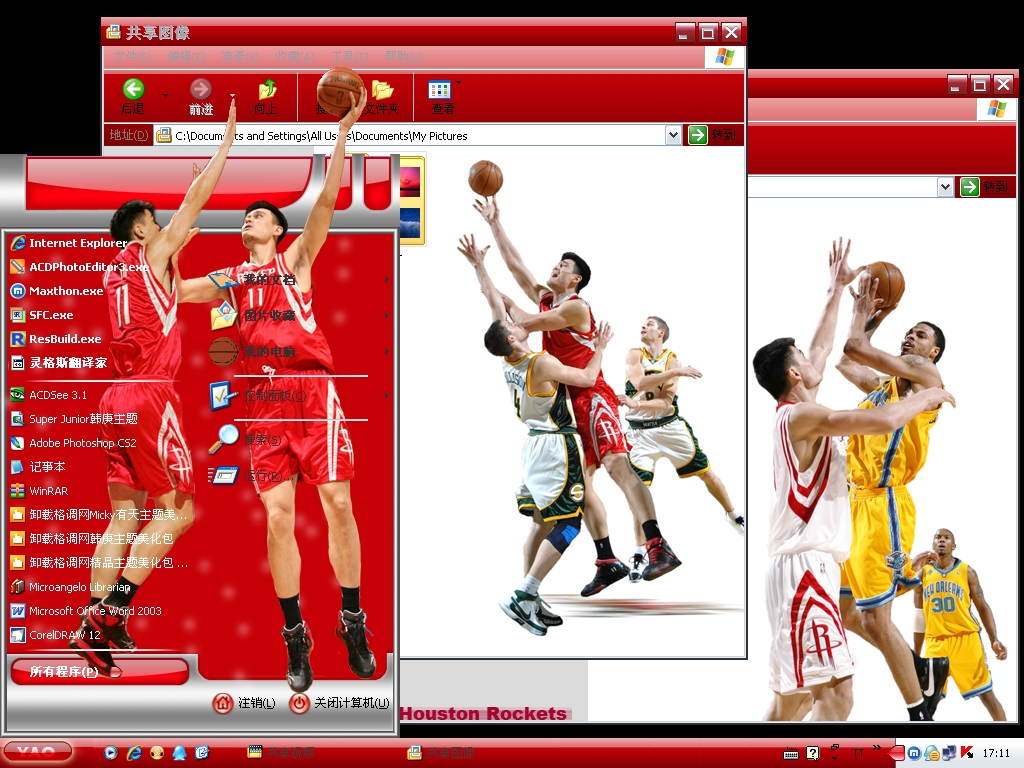Image resolution: width=1024 pixels, height=768 pixels.
Task: Click the help question mark taskbar icon
Action: 813,754
